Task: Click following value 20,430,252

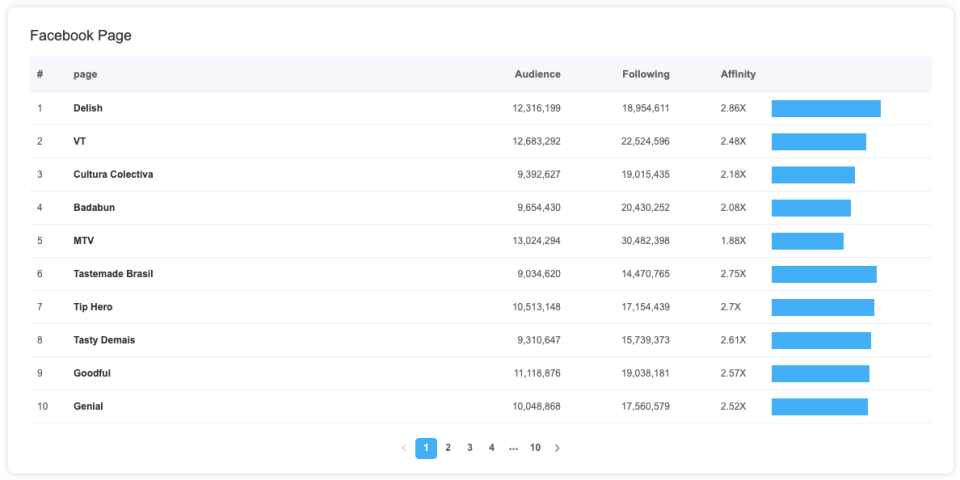Action: tap(645, 208)
